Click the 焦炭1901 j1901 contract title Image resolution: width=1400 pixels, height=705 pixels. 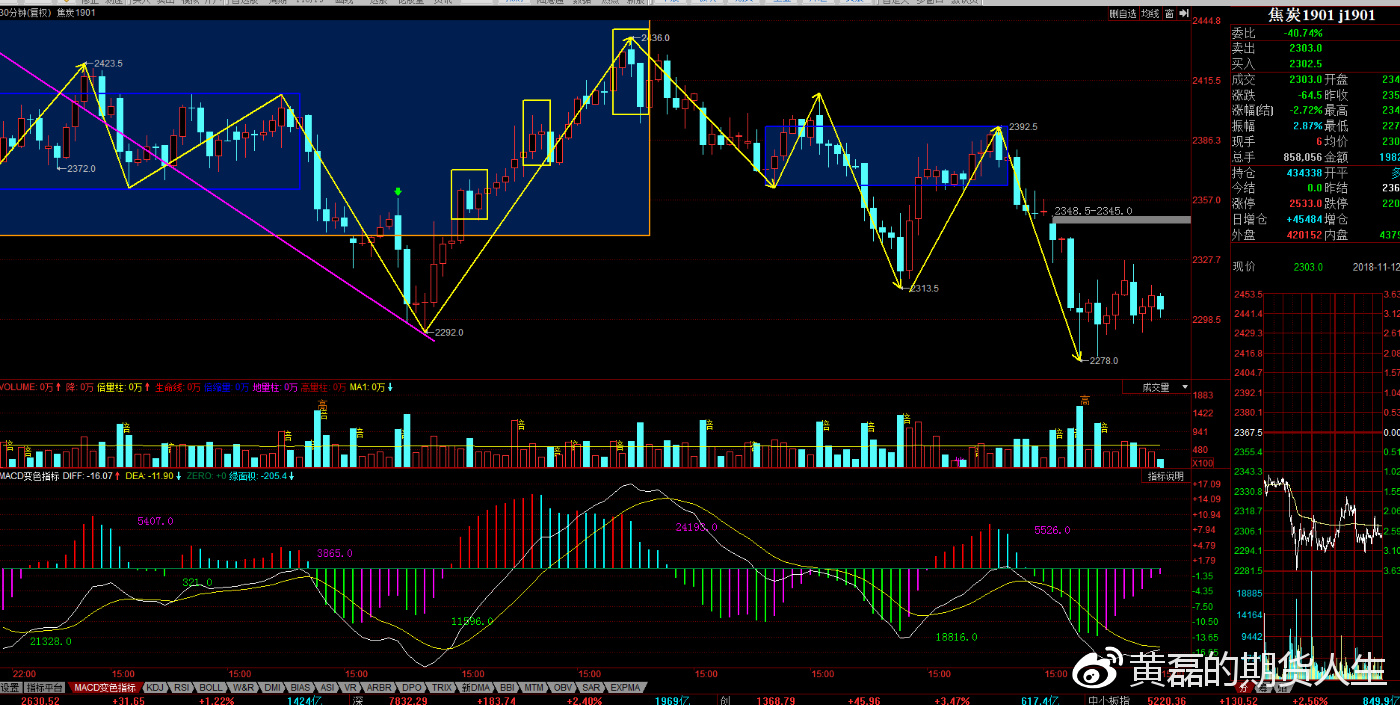pos(1321,15)
